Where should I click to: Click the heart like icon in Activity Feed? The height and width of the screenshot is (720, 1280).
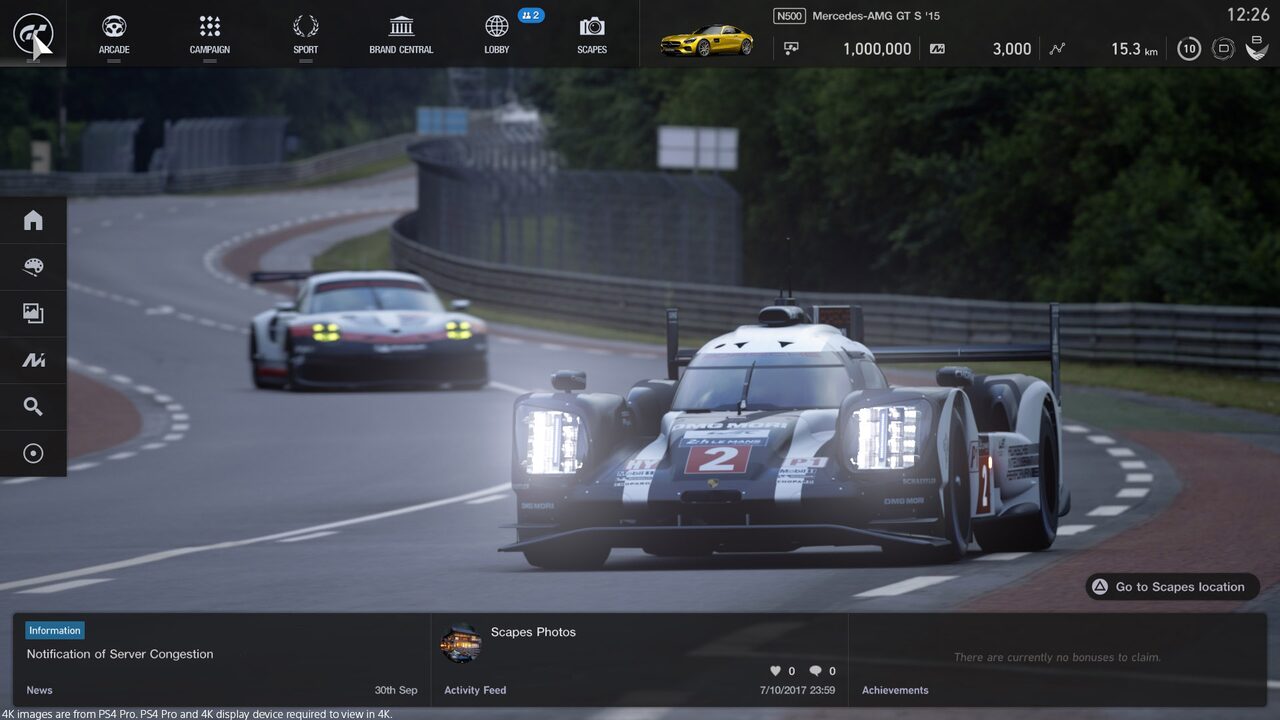775,671
